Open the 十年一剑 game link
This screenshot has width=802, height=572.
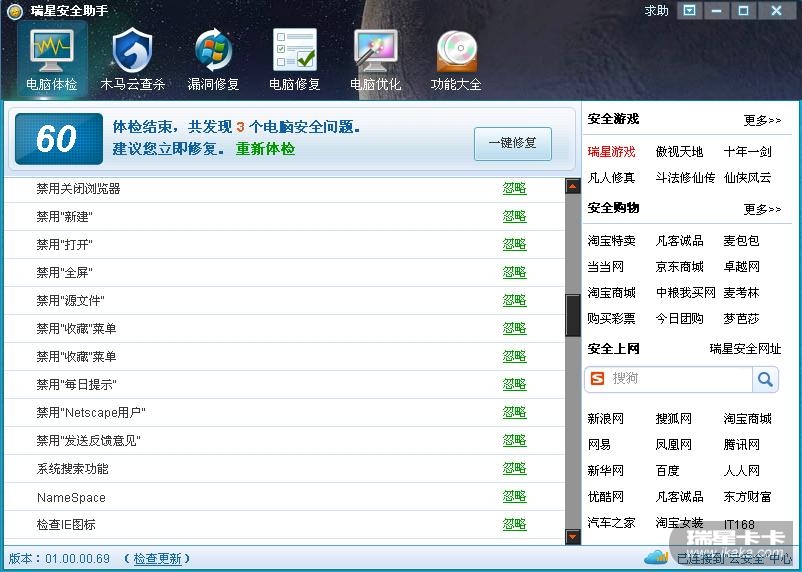pos(747,152)
